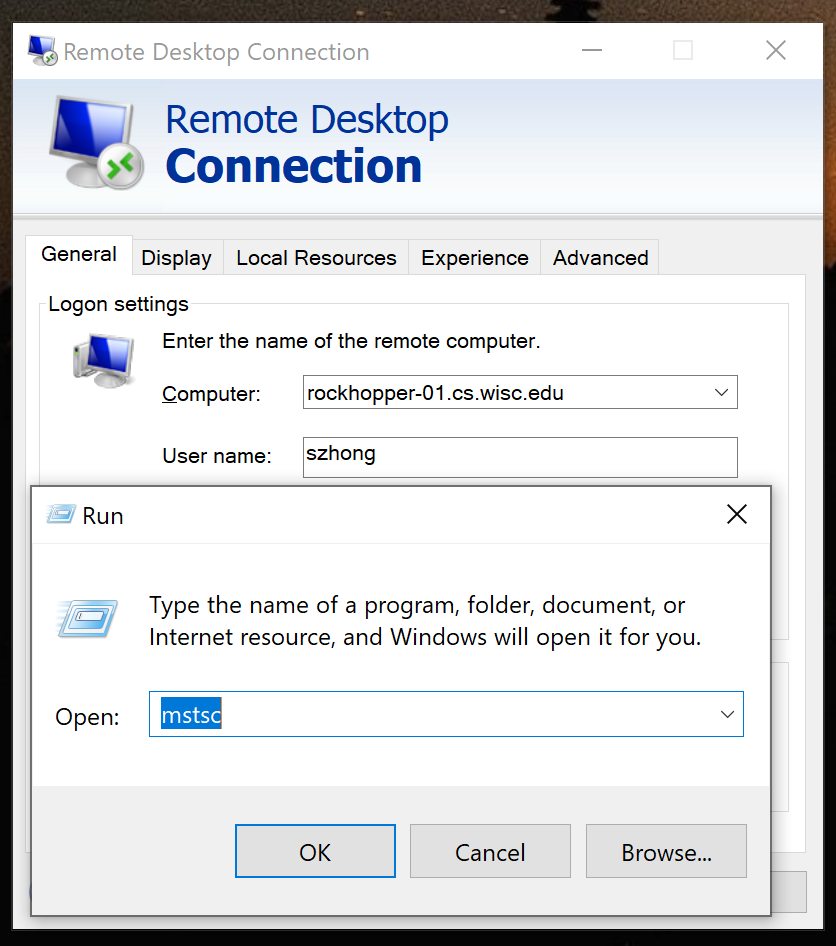The width and height of the screenshot is (836, 946).
Task: Click the computer icon in Logon settings
Action: point(103,361)
